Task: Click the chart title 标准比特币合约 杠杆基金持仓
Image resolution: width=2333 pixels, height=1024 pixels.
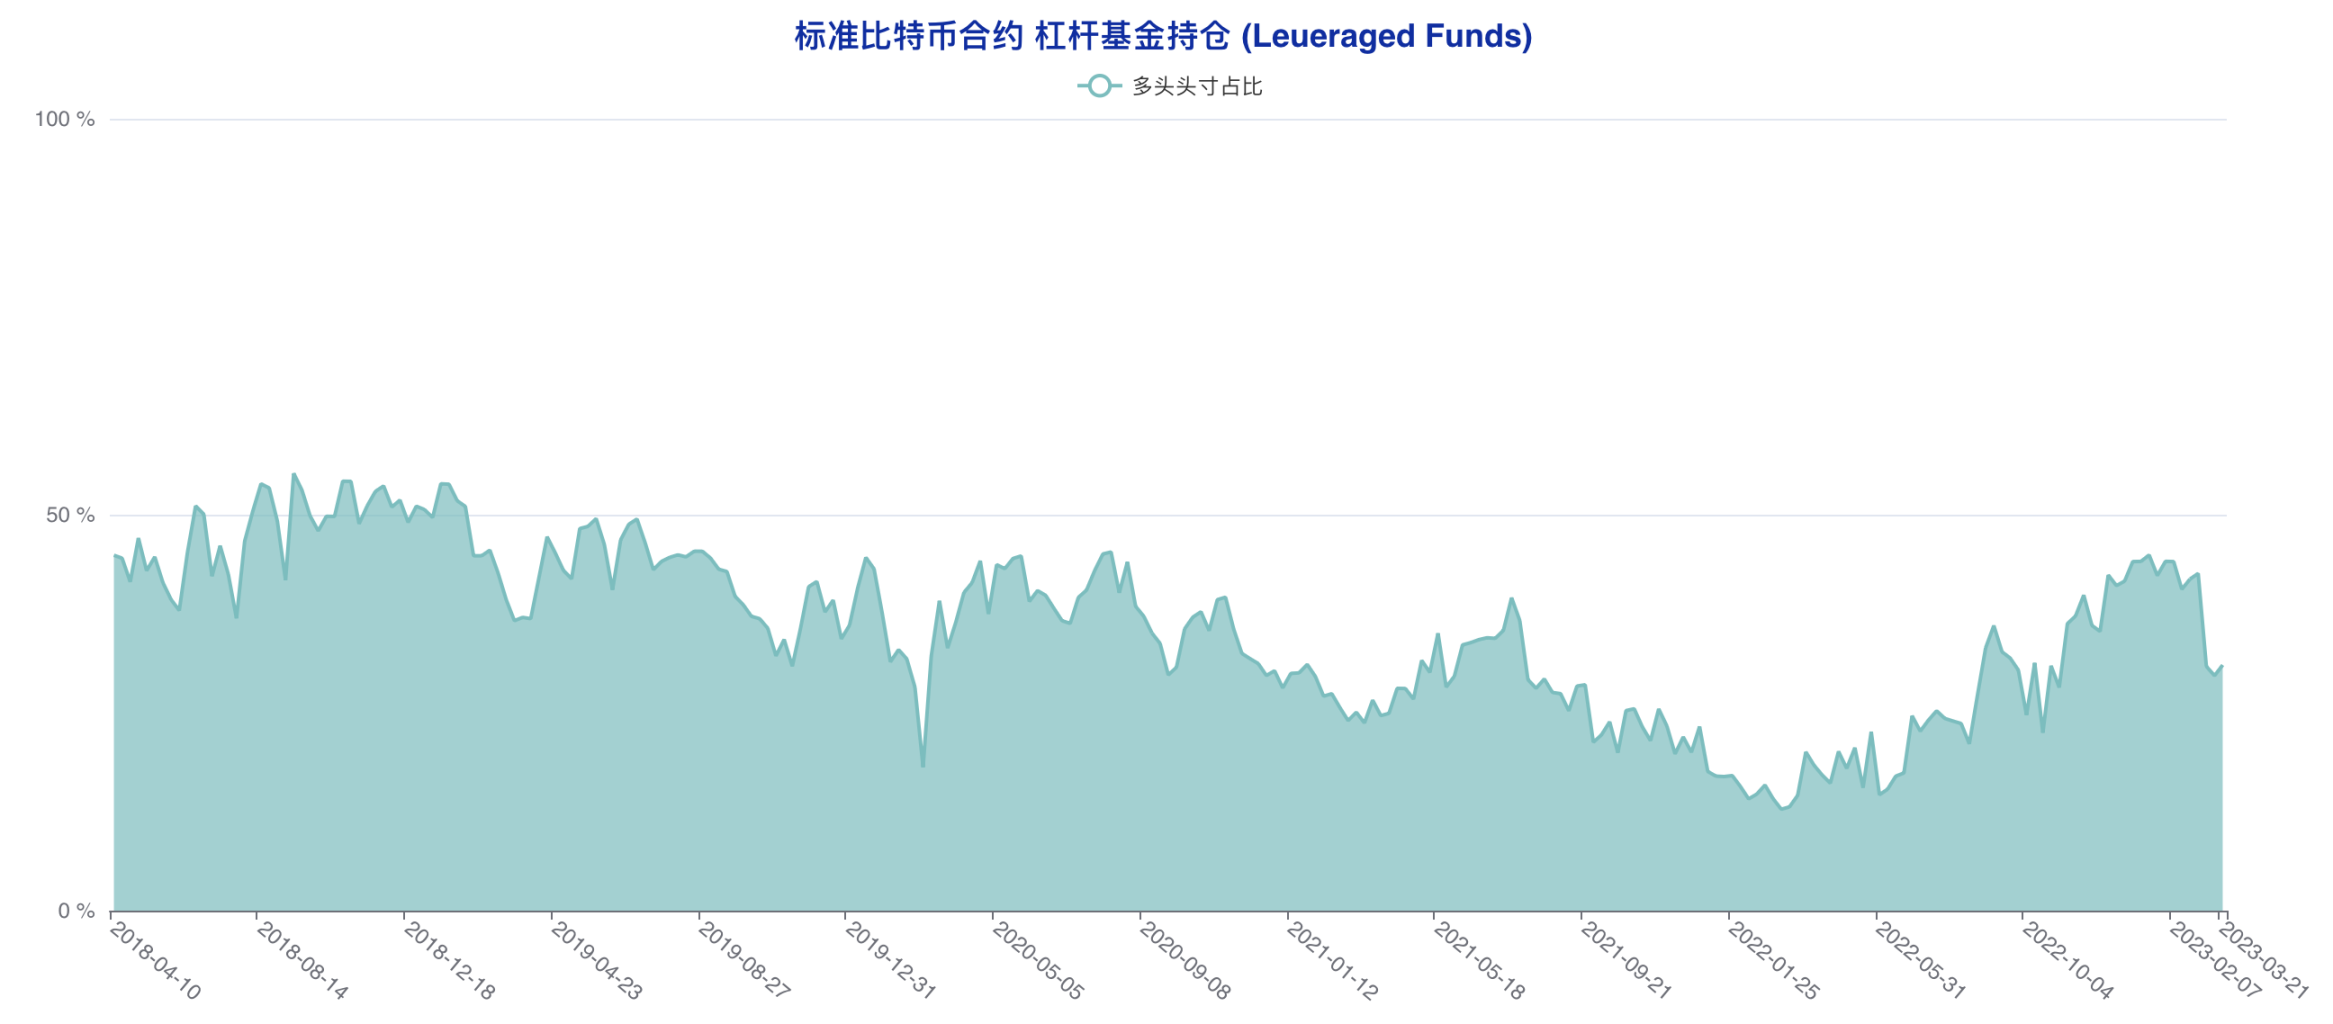Action: 1163,37
